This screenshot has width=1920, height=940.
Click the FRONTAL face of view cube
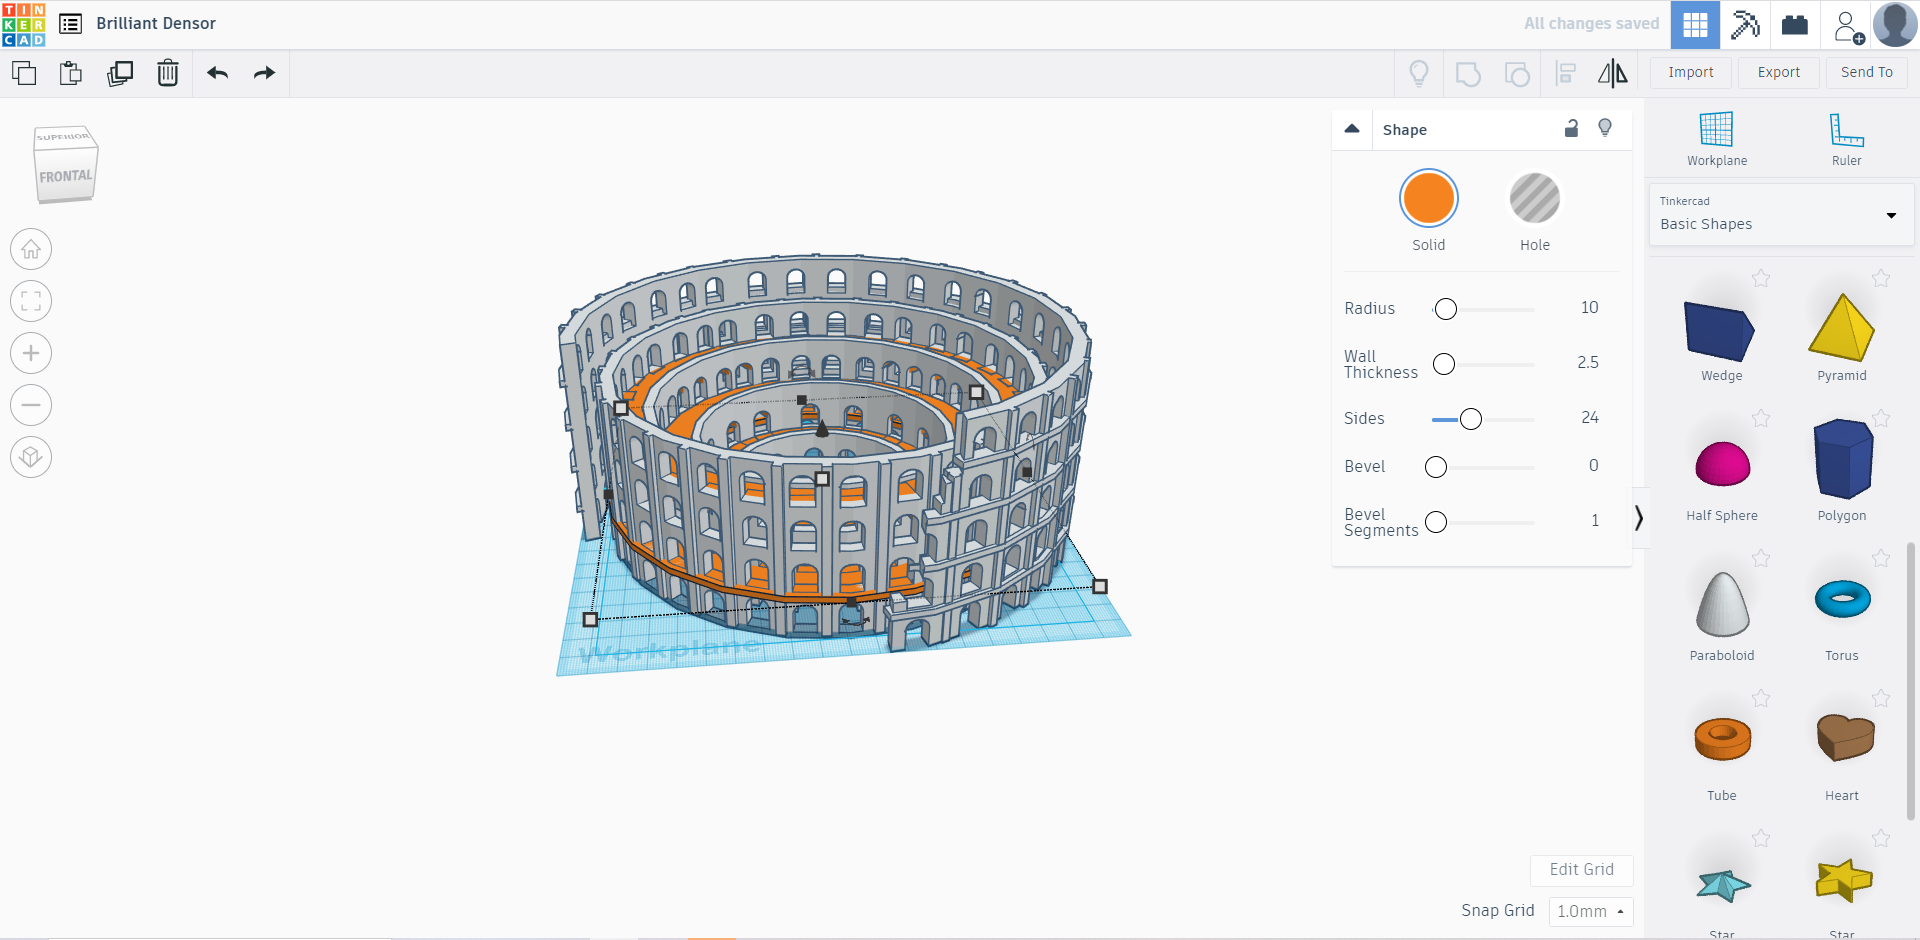[x=66, y=176]
